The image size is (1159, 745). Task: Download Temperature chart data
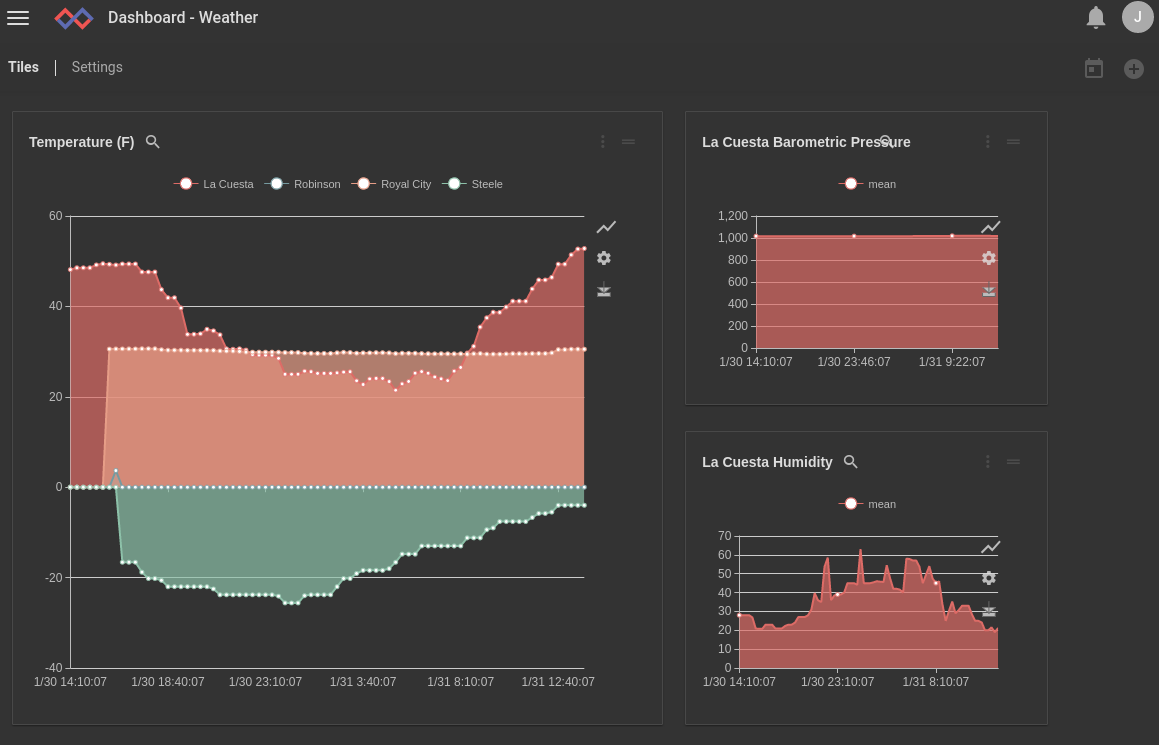(604, 290)
